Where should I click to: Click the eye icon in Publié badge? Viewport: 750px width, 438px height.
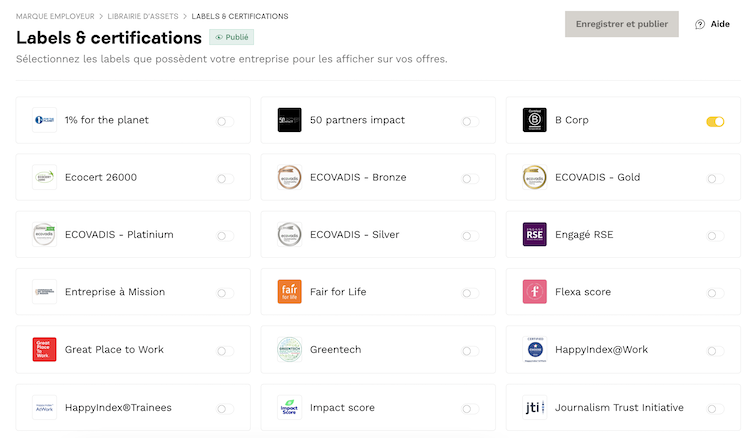coord(219,37)
